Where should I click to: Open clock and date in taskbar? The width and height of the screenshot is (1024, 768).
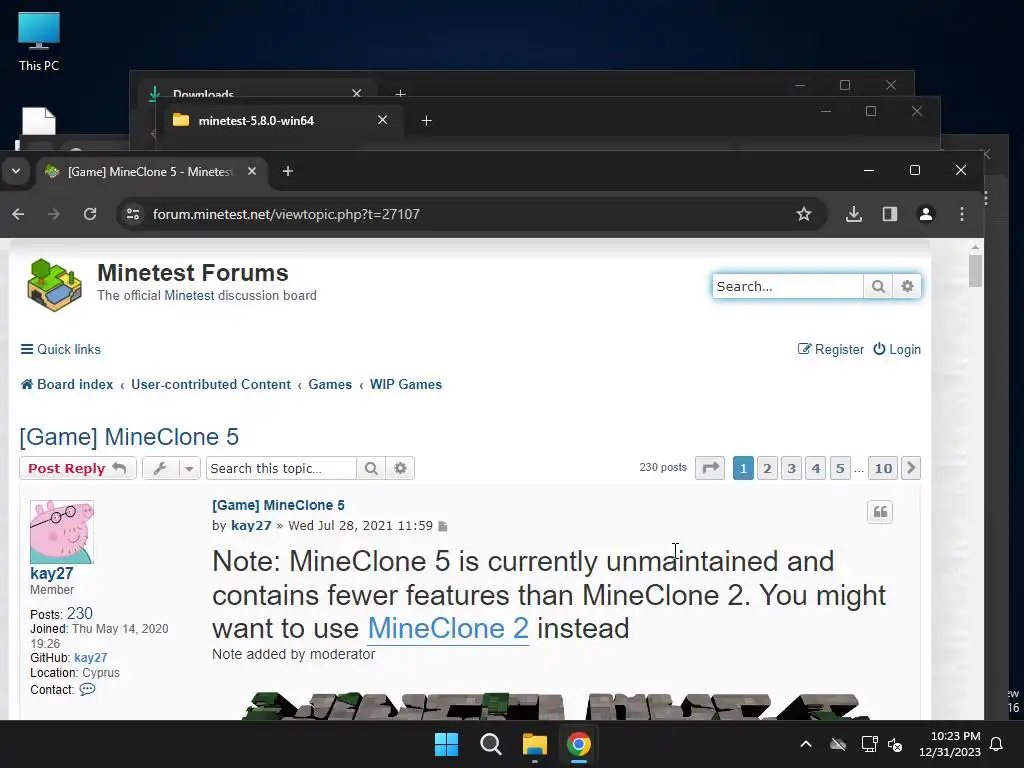pyautogui.click(x=950, y=744)
